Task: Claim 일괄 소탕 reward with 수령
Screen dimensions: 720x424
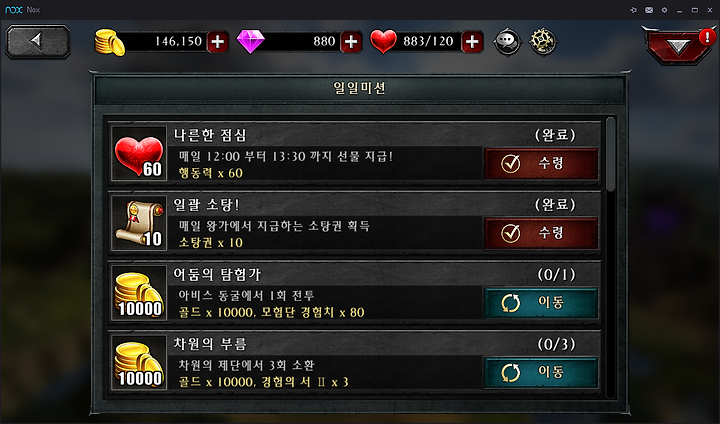Action: 541,233
